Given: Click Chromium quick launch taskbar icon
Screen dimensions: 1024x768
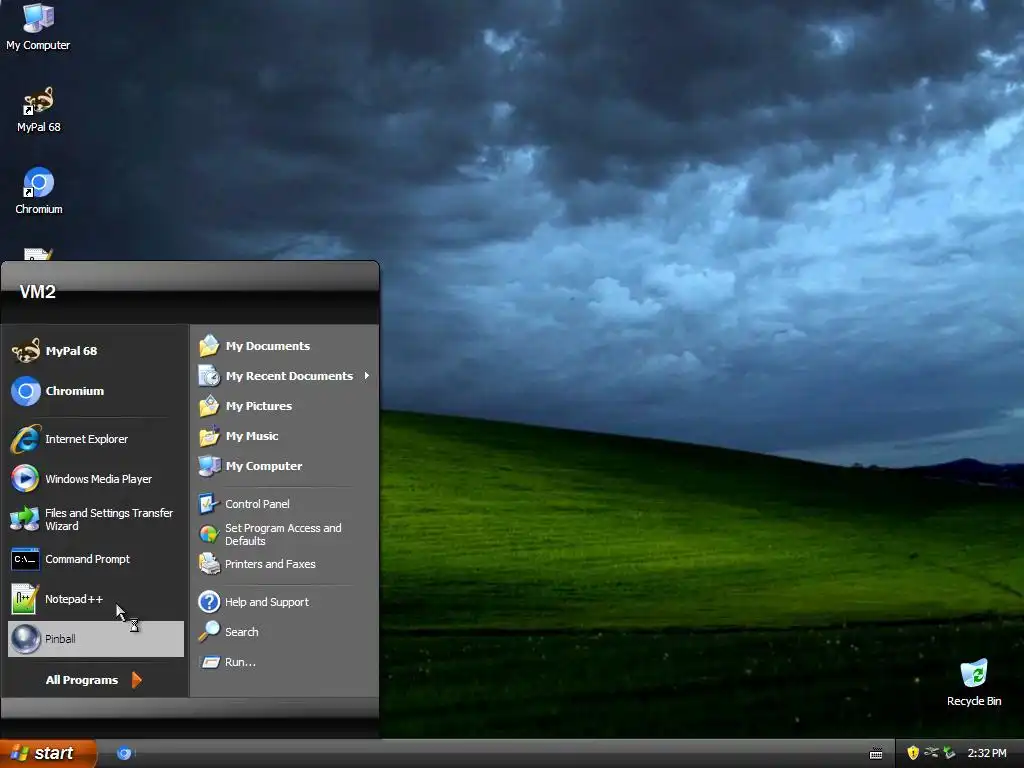Looking at the screenshot, I should (x=124, y=754).
